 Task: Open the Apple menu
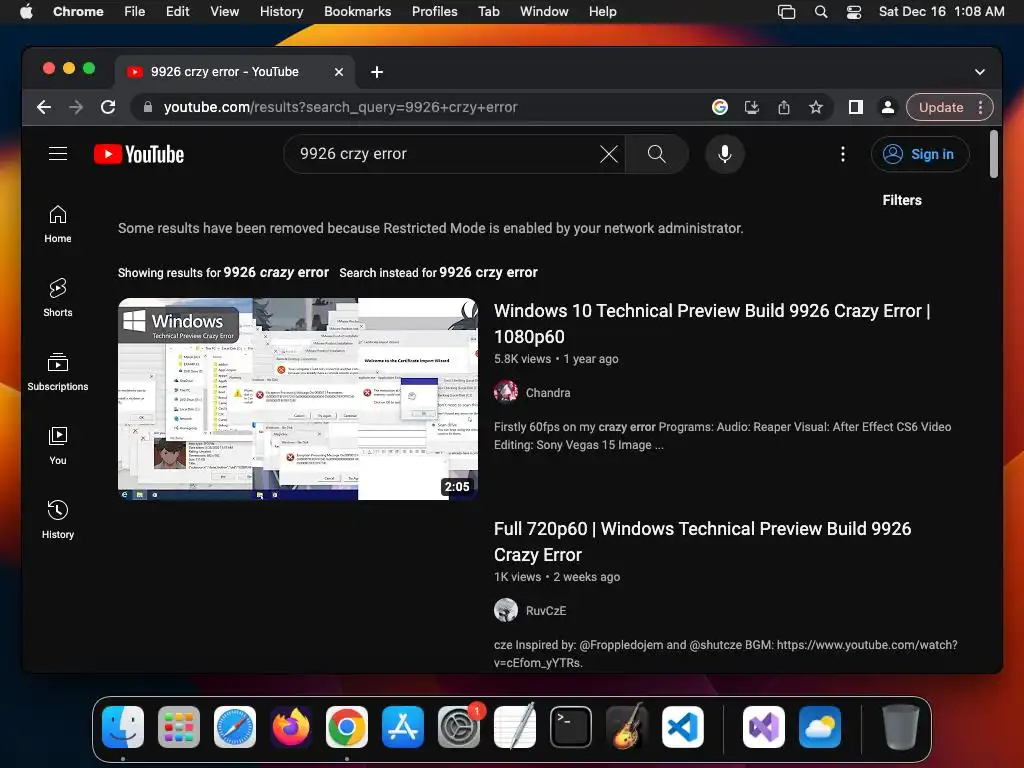click(26, 11)
